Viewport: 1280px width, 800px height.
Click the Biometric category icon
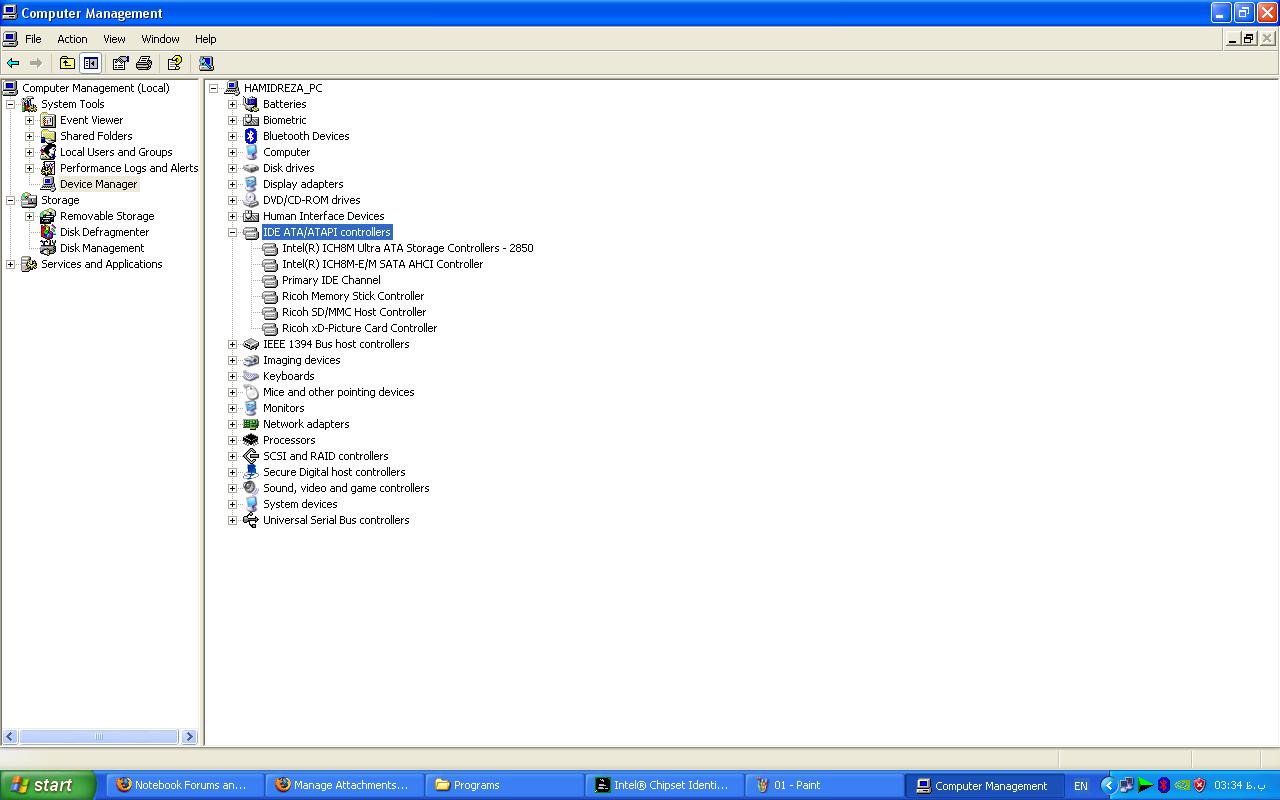tap(251, 120)
